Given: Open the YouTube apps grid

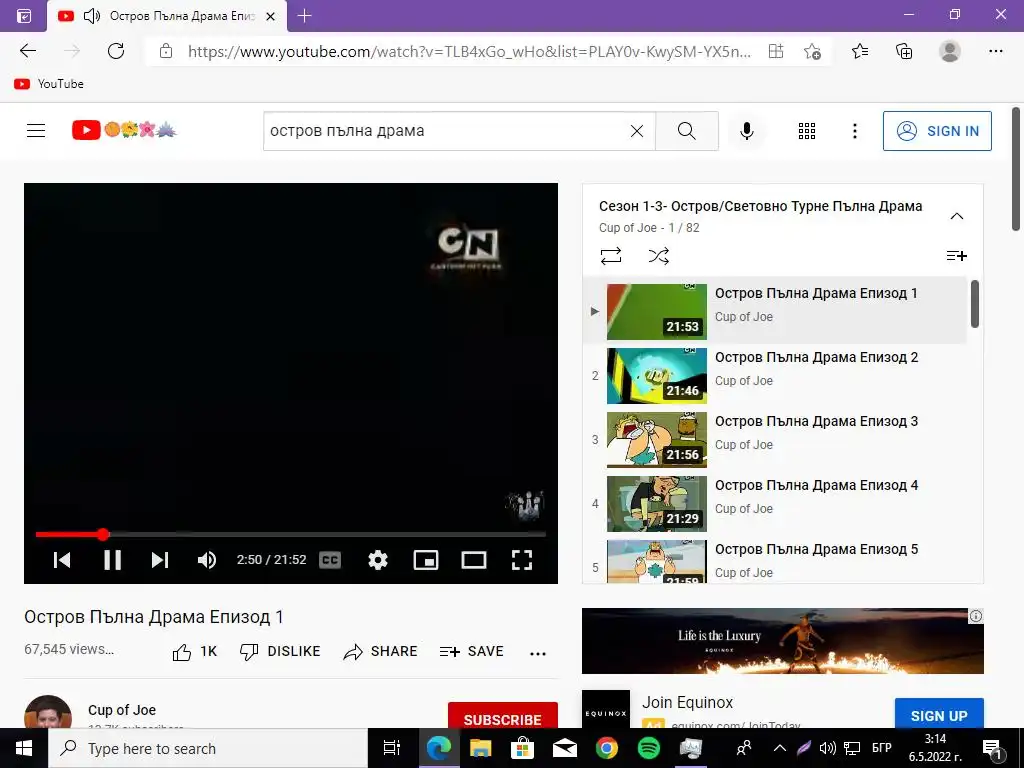Looking at the screenshot, I should (807, 131).
